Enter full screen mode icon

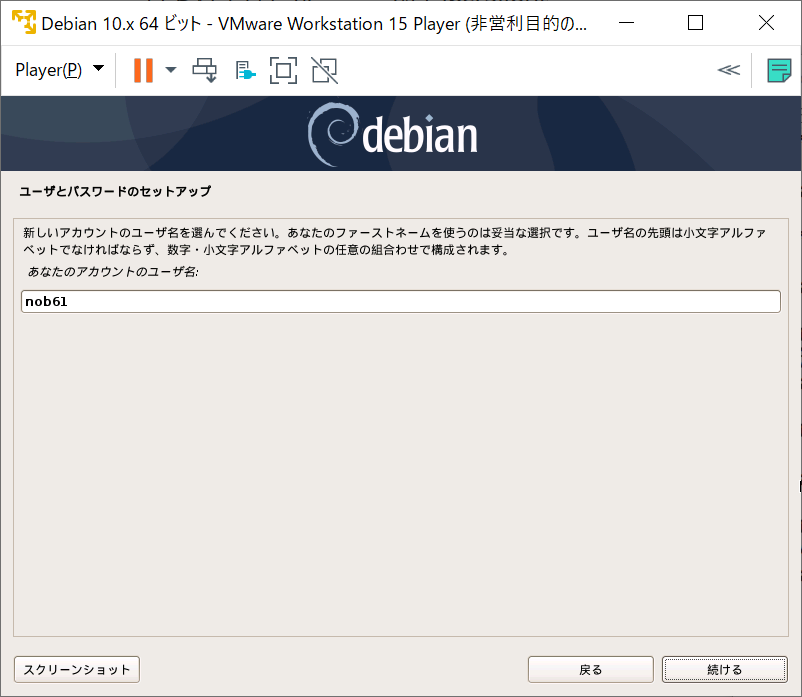pos(283,70)
